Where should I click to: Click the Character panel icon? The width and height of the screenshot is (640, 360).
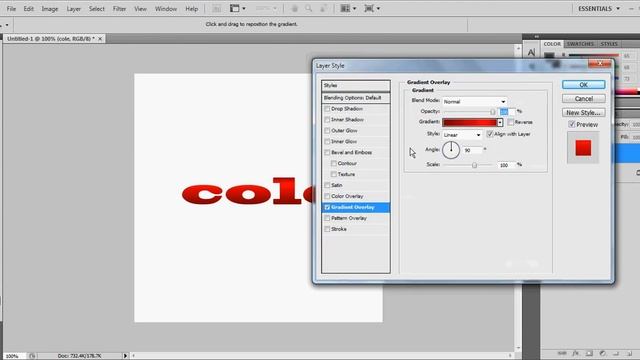(531, 52)
